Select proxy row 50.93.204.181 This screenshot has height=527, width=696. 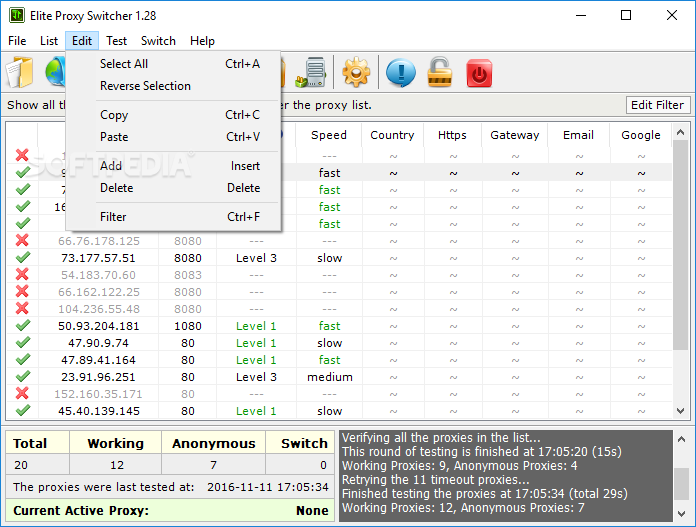click(340, 326)
